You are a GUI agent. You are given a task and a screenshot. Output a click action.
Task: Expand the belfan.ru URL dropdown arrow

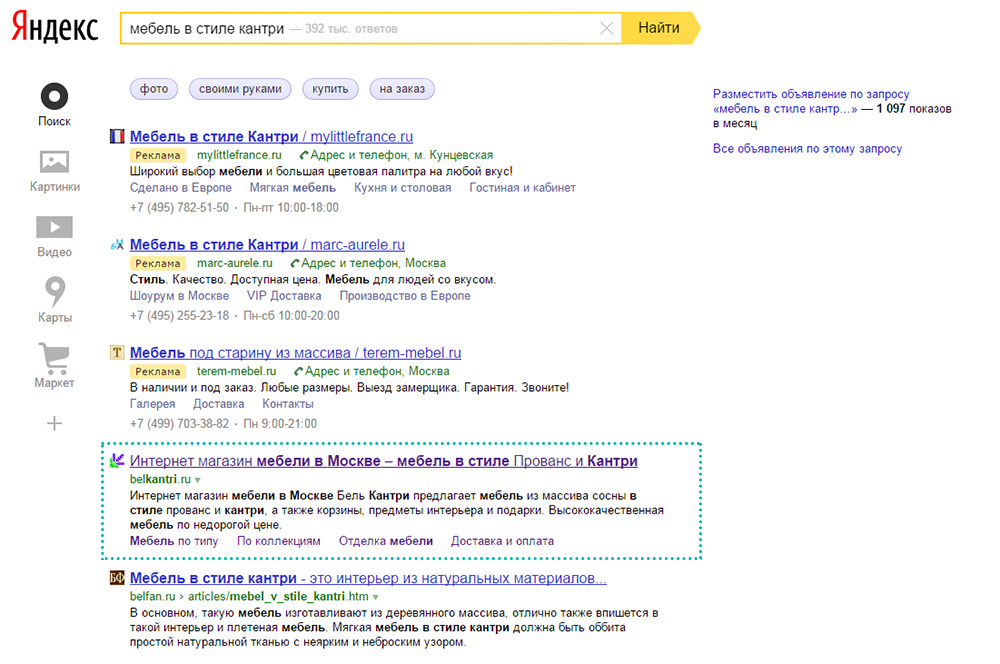[376, 597]
